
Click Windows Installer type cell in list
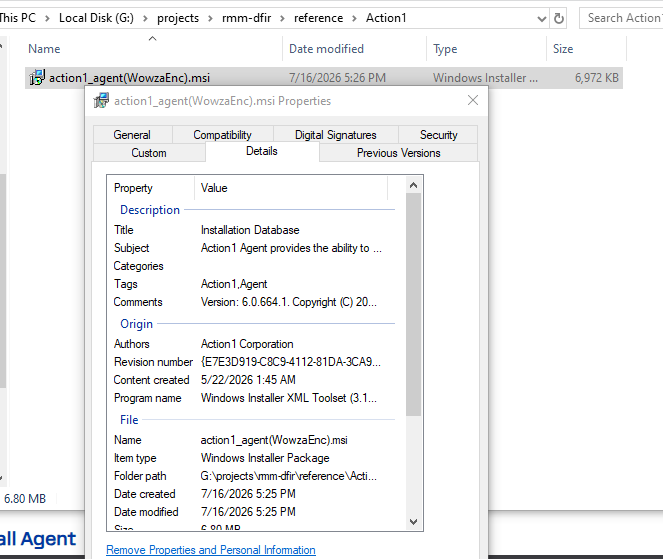coord(485,78)
